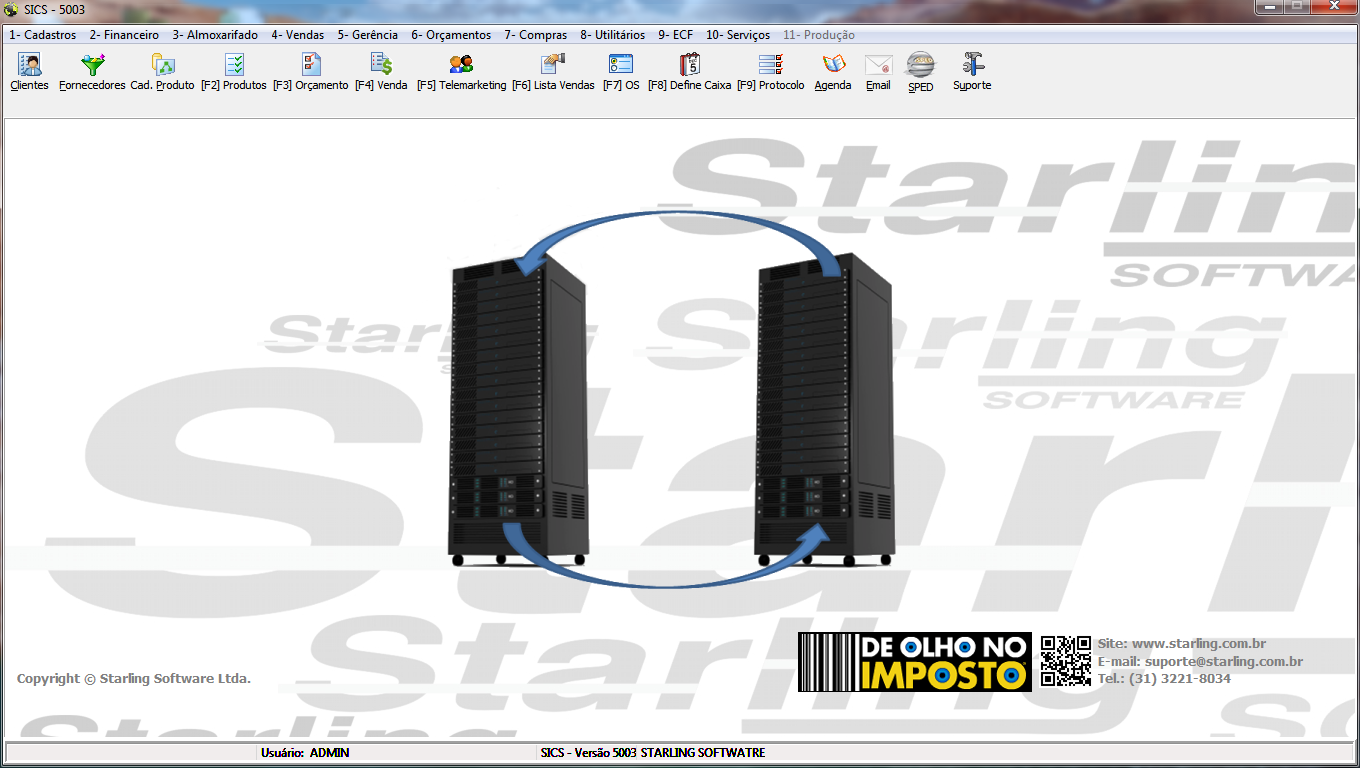This screenshot has height=768, width=1360.
Task: Open the 4- Vendas menu
Action: 297,34
